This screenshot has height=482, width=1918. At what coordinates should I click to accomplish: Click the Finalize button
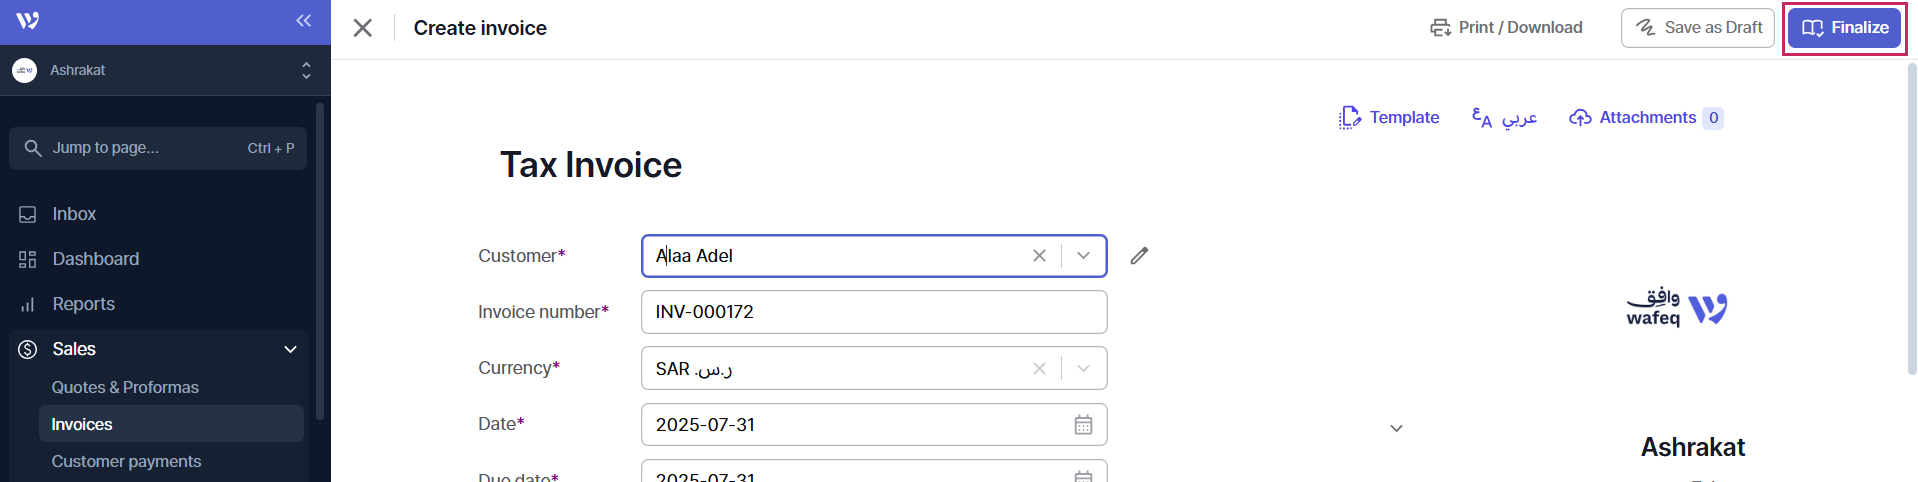(1844, 28)
